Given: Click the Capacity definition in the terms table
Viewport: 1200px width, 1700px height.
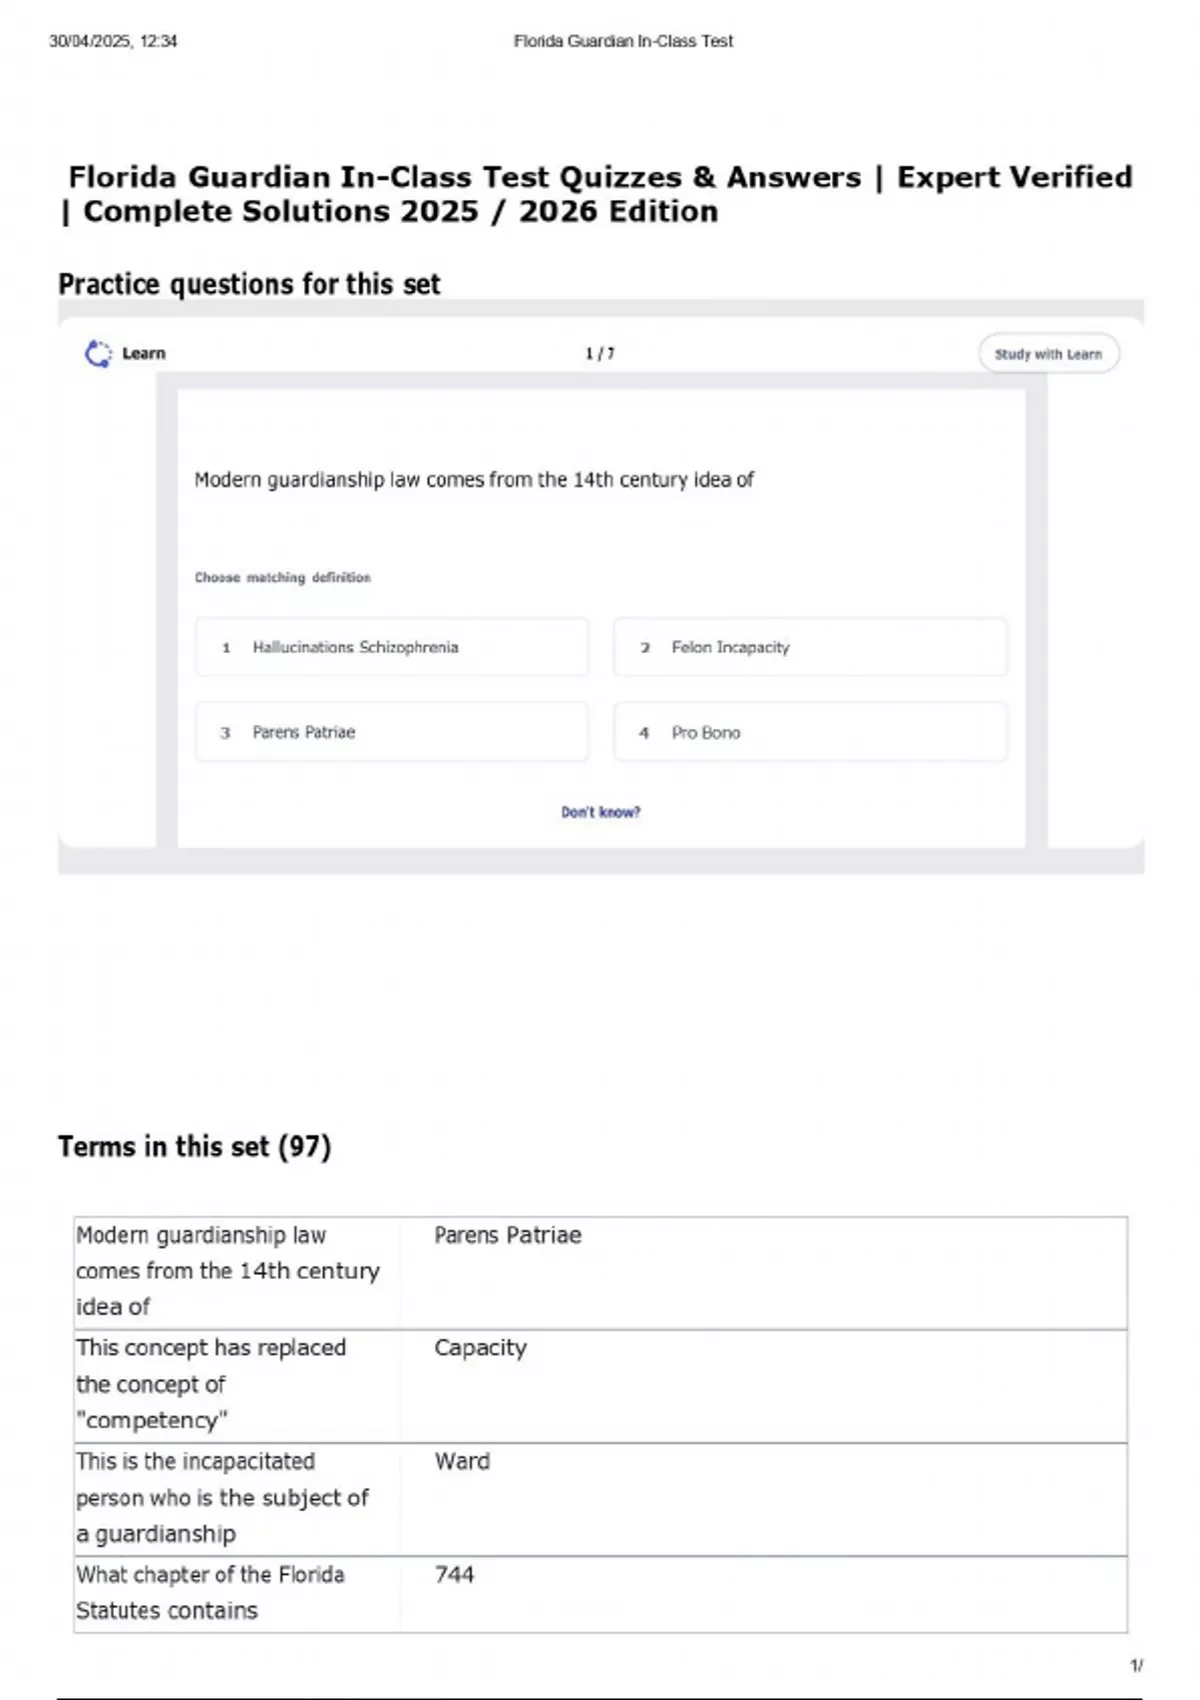Looking at the screenshot, I should pyautogui.click(x=480, y=1348).
